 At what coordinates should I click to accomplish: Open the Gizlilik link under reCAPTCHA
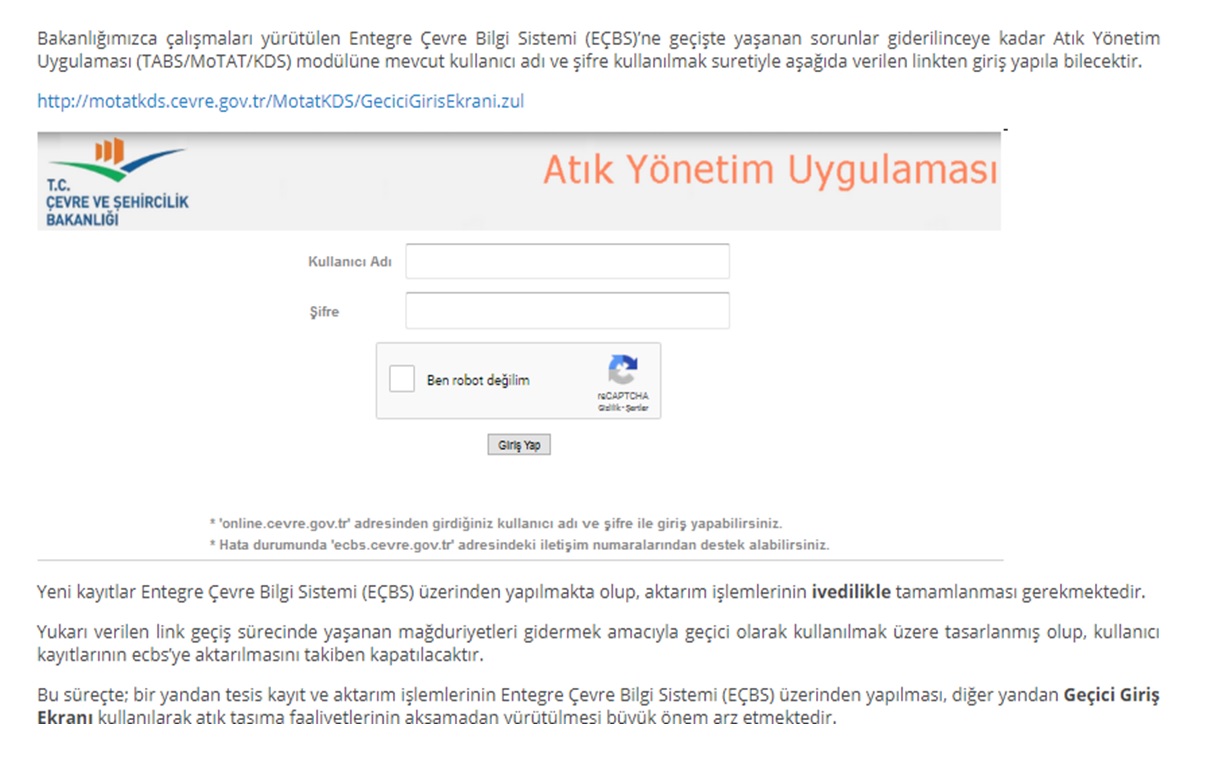coord(609,406)
